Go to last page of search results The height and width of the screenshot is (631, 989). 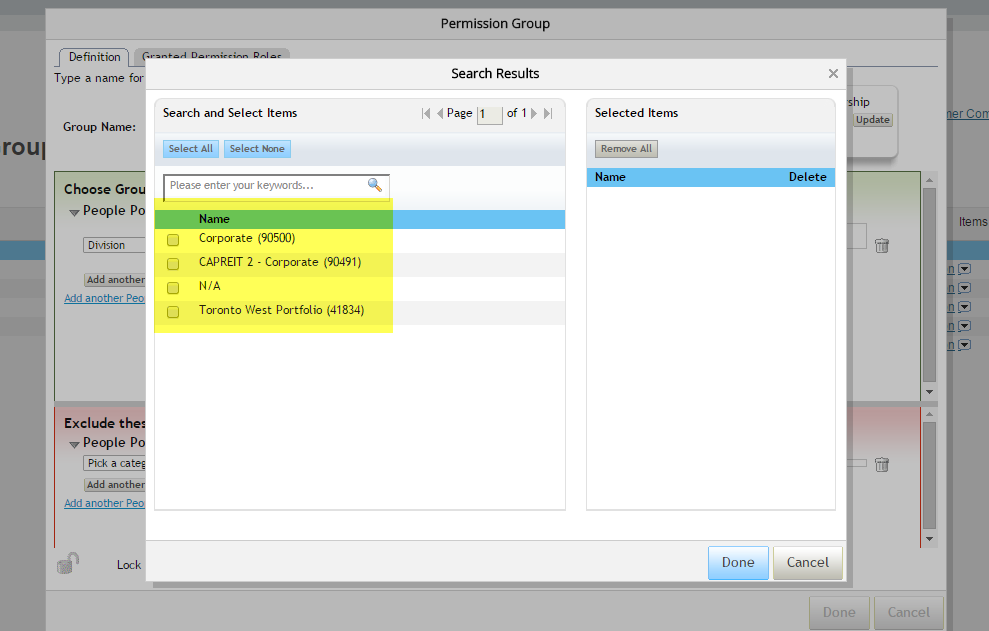[x=548, y=114]
